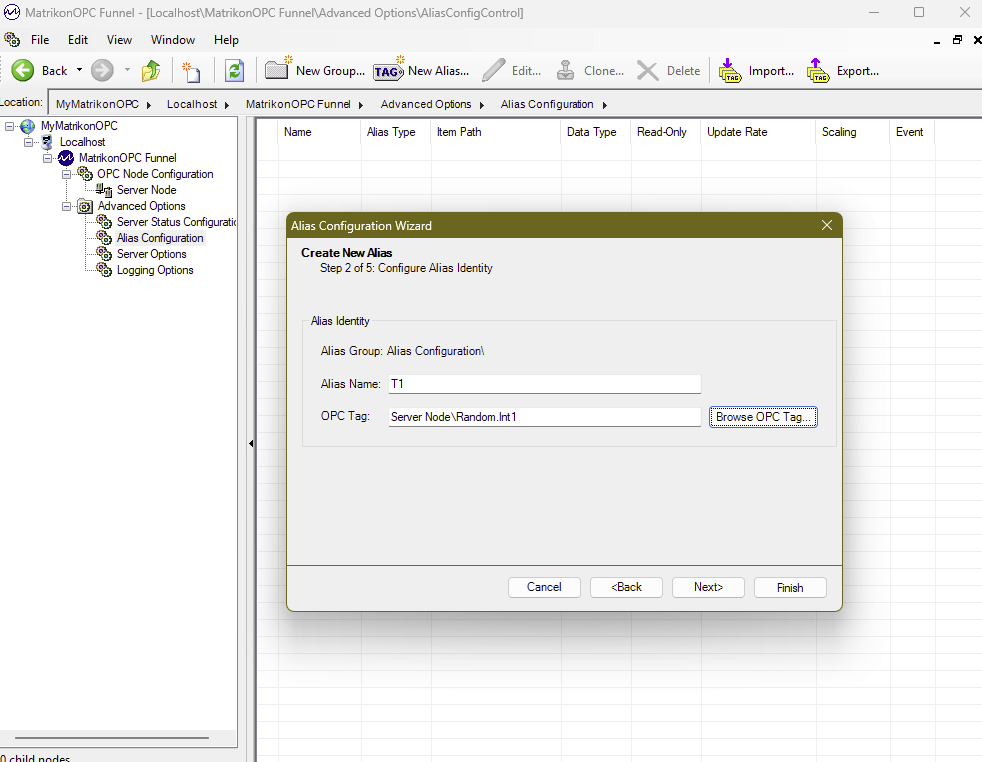Click the OPC Node Configuration gears icon
Image resolution: width=982 pixels, height=762 pixels.
point(85,173)
